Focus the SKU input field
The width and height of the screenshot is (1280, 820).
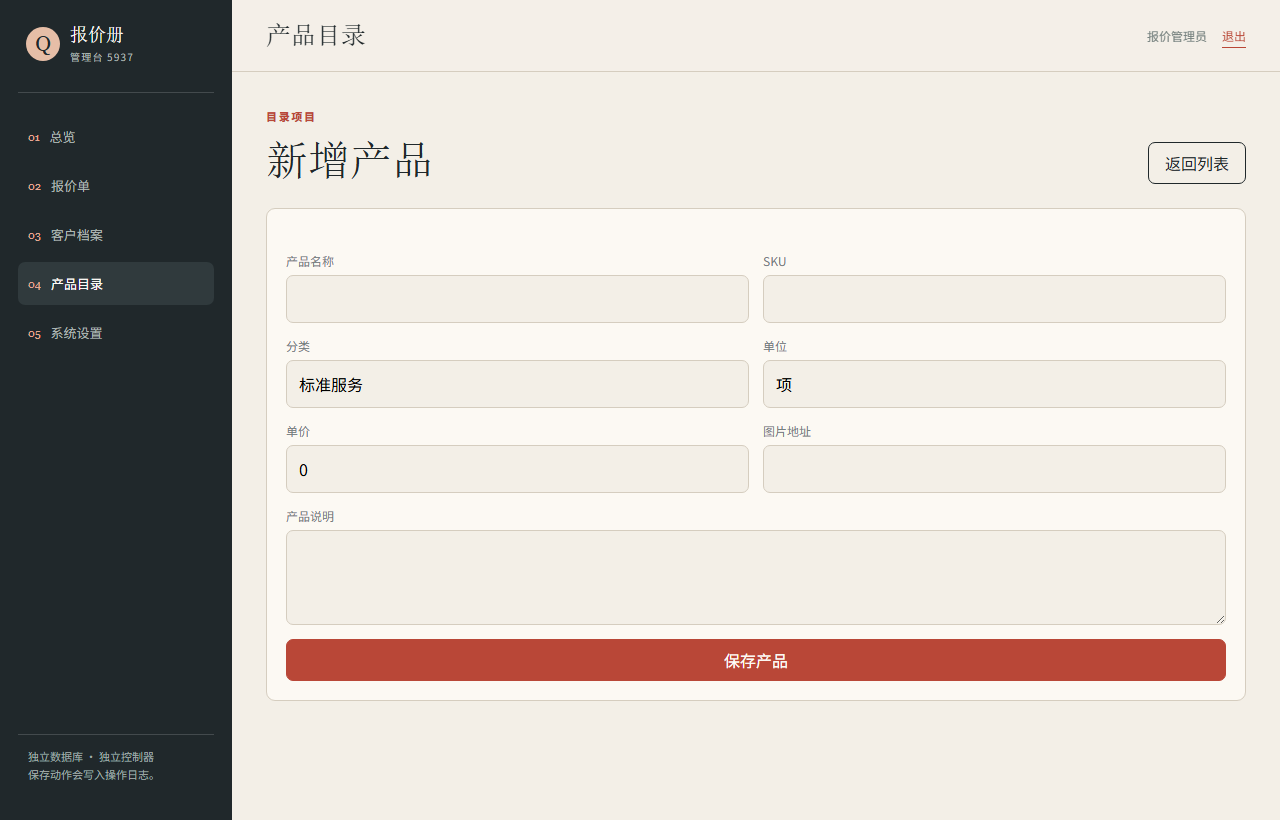point(994,299)
